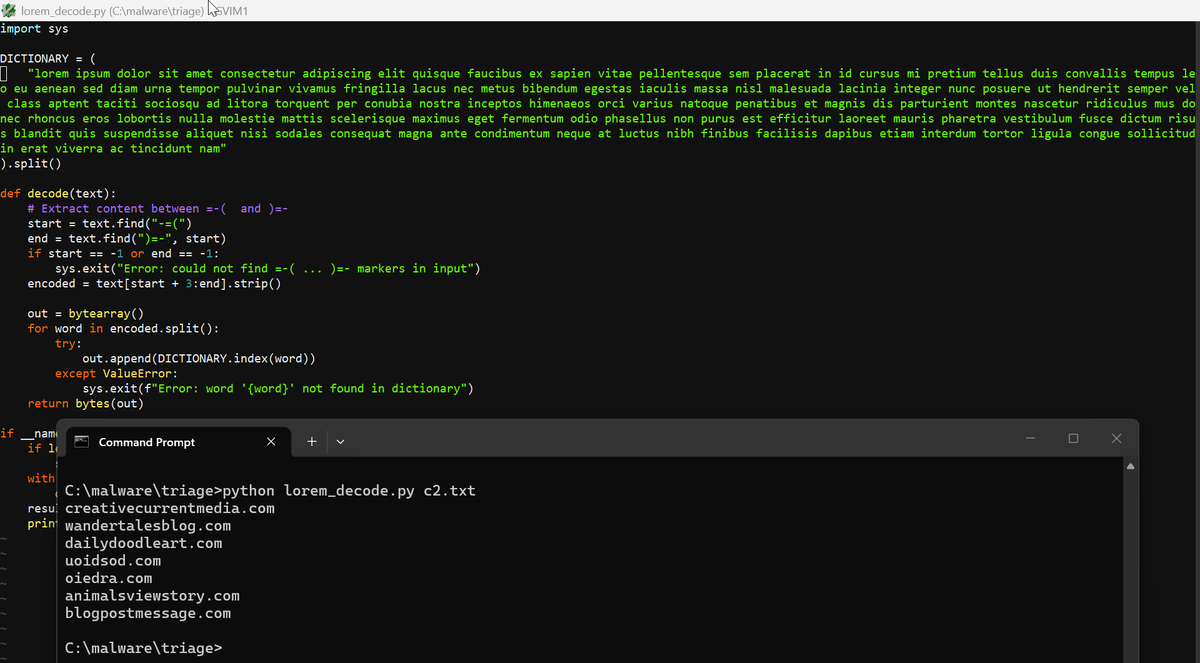Click the '# Extract content between' comment
Viewport: 1200px width, 663px height.
(158, 209)
